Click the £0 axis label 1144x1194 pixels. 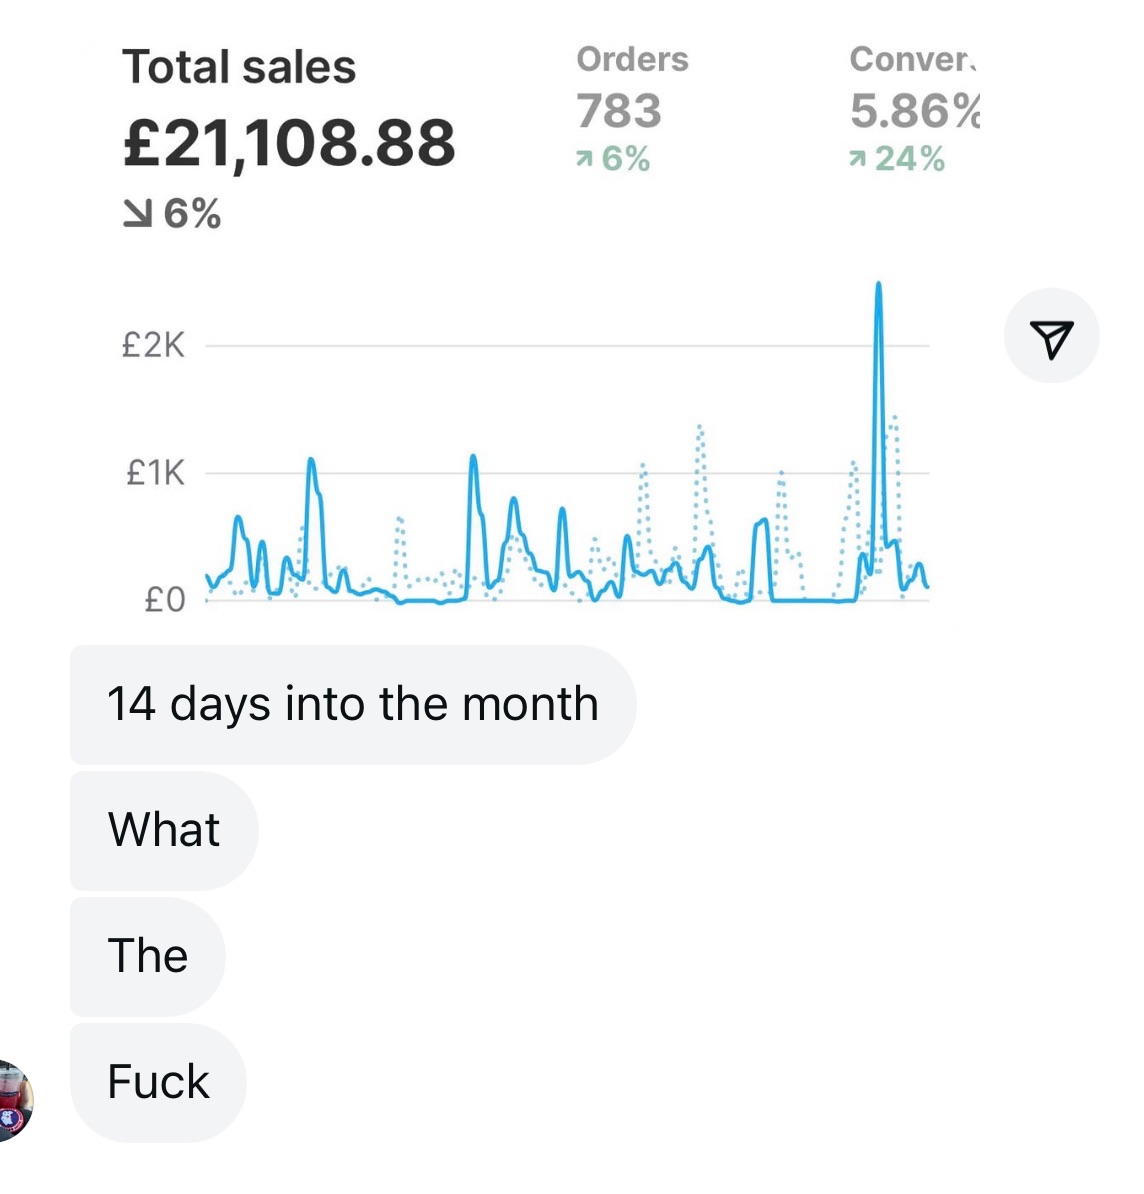[165, 601]
